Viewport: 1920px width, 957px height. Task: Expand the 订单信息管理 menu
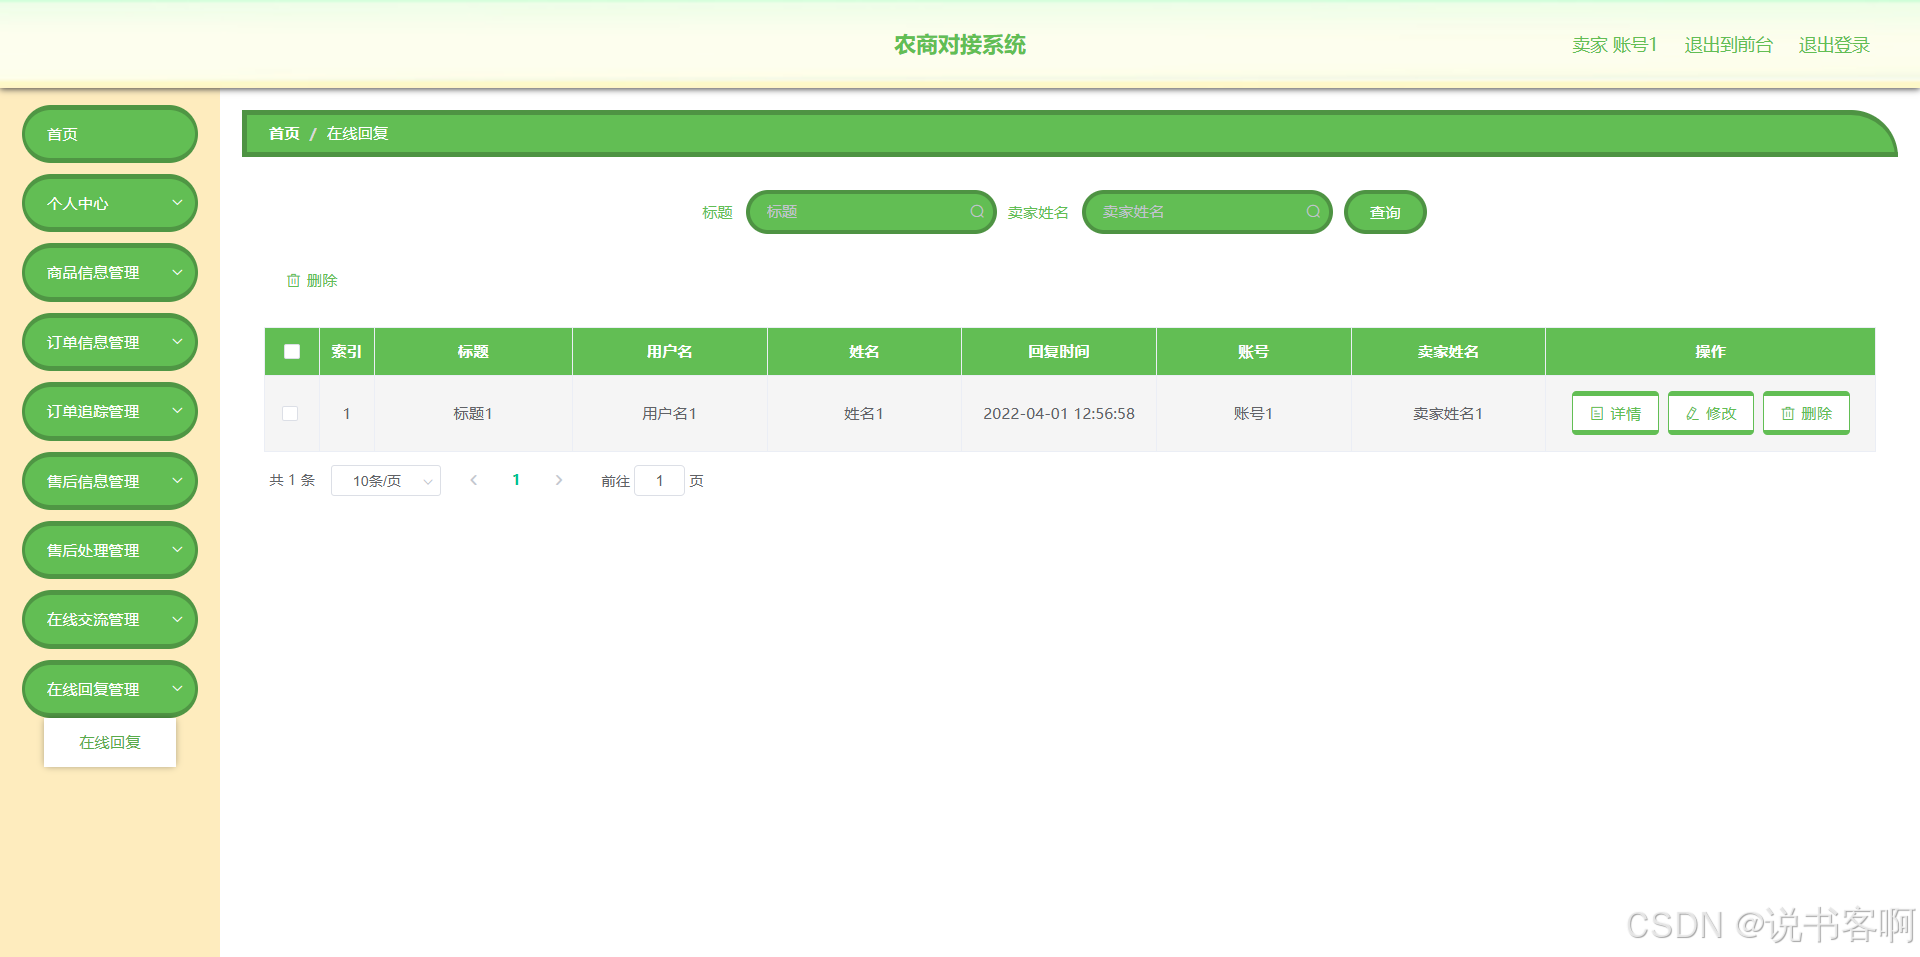[x=110, y=342]
